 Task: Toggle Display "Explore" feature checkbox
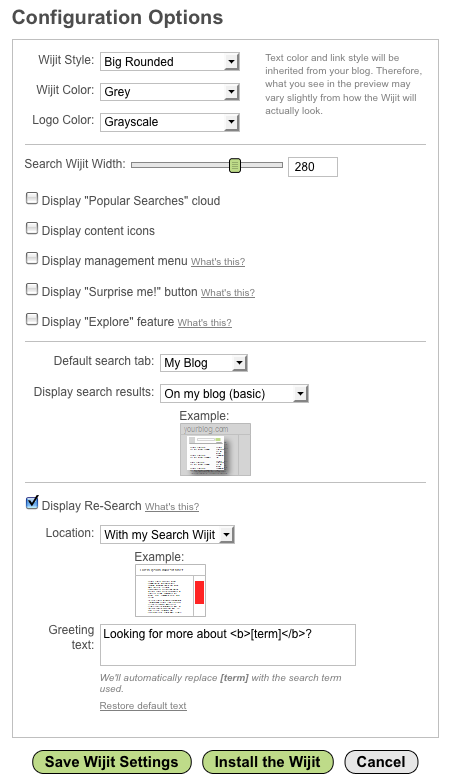[32, 319]
